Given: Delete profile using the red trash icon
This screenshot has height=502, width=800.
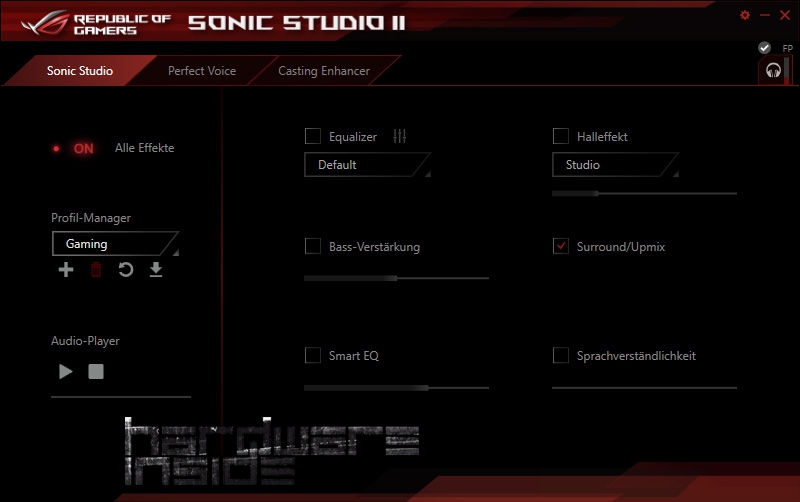Looking at the screenshot, I should pos(96,270).
